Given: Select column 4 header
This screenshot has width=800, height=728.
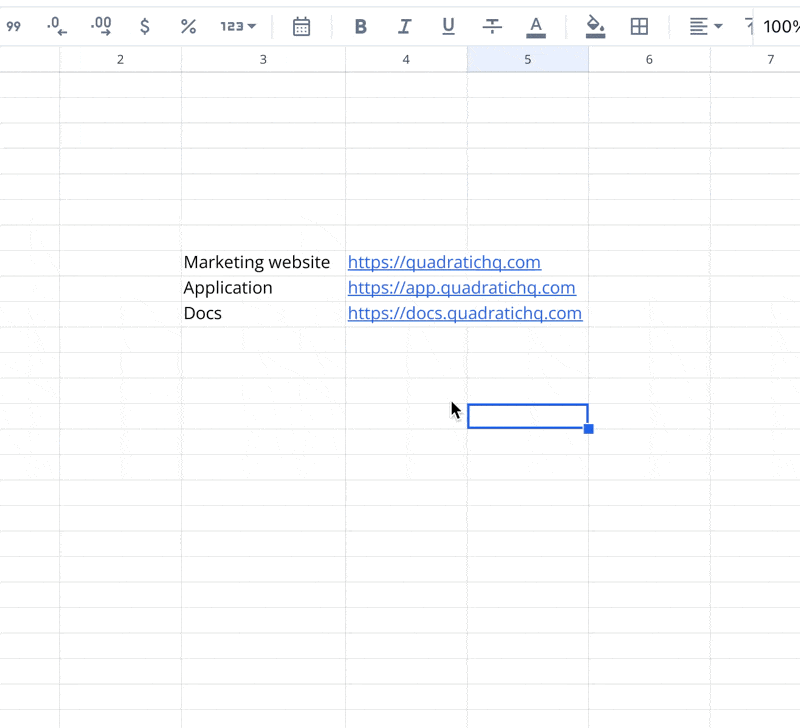Looking at the screenshot, I should 406,59.
